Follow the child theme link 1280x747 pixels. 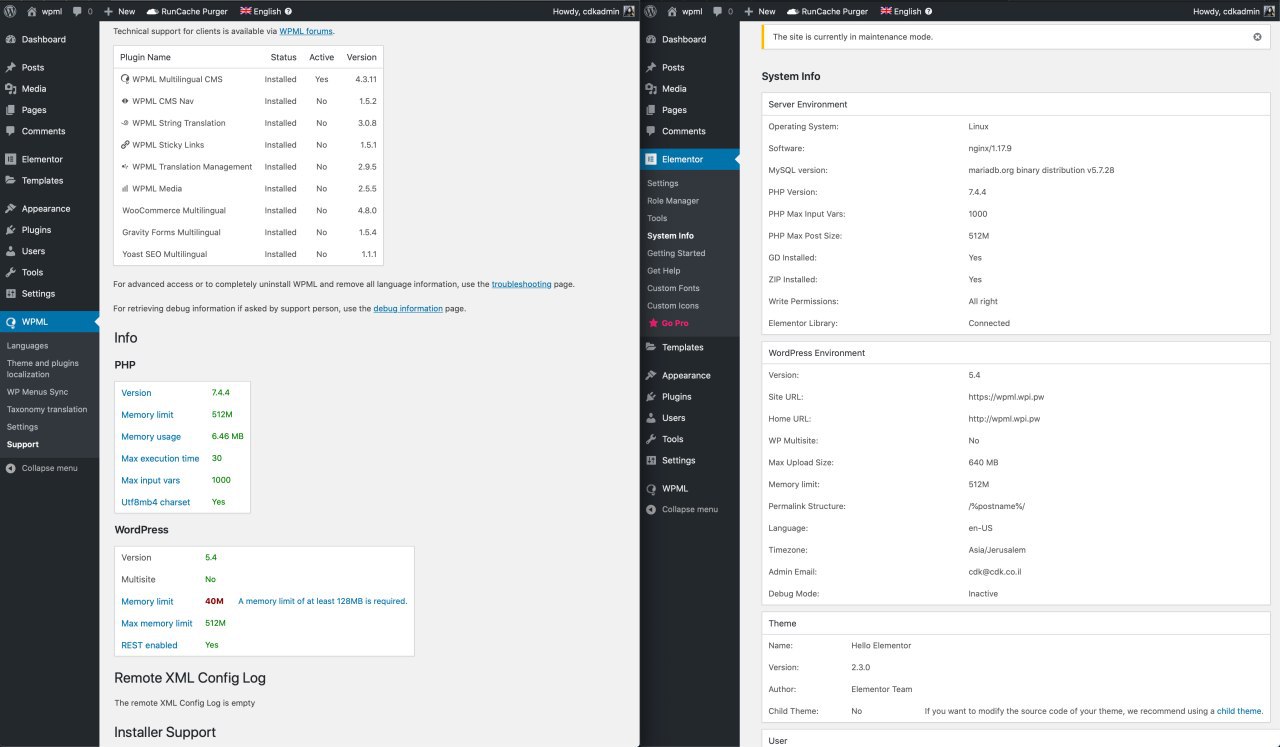pos(1239,711)
